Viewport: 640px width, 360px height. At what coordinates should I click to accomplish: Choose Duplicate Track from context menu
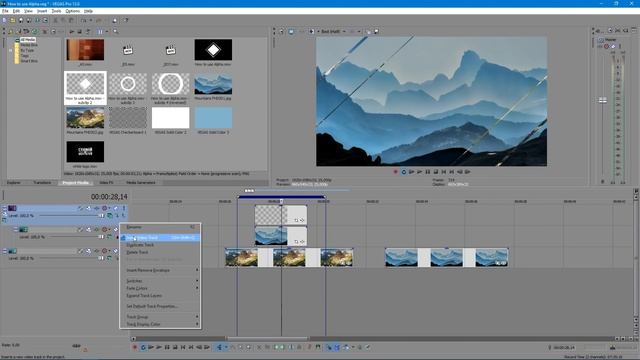[x=160, y=245]
